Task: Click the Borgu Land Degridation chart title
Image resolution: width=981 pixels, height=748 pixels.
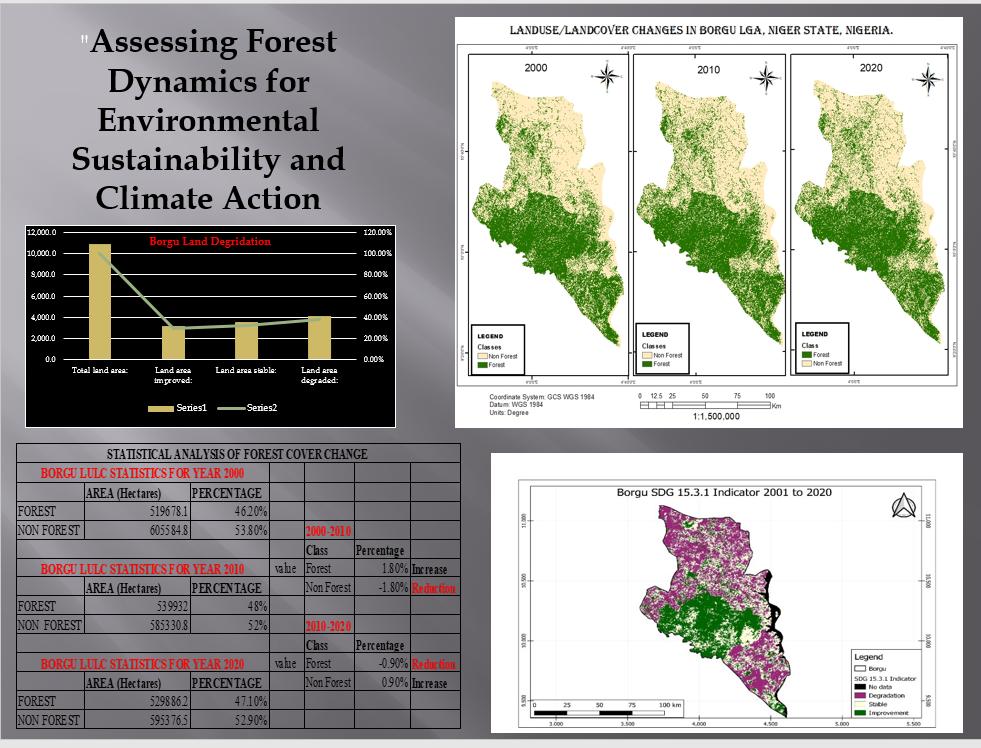Action: [210, 241]
